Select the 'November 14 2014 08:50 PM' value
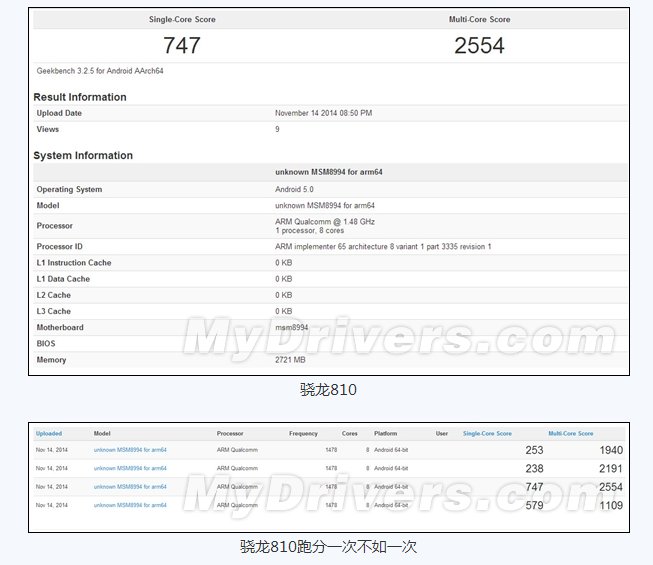 (324, 113)
